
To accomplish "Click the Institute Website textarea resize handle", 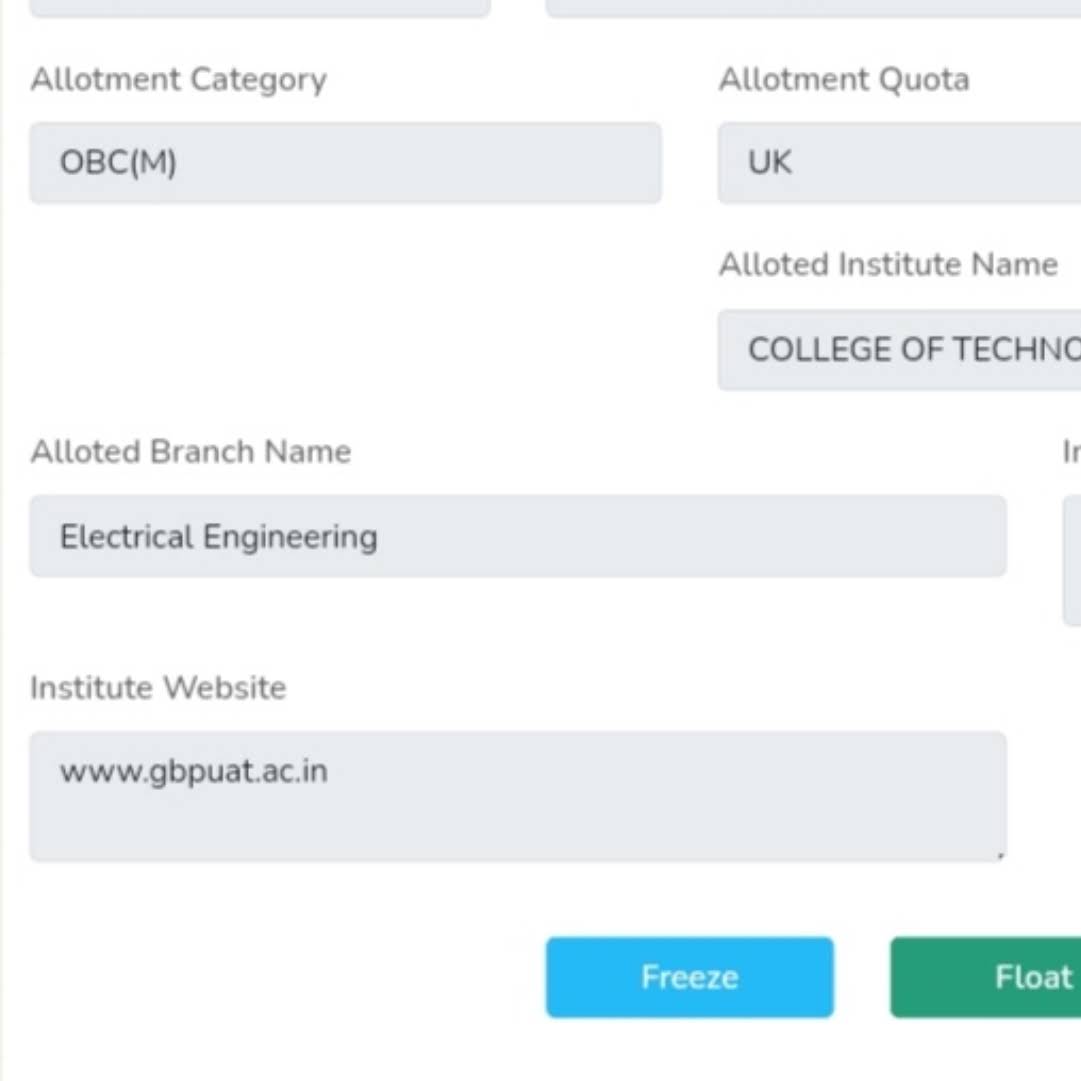I will pyautogui.click(x=1001, y=855).
